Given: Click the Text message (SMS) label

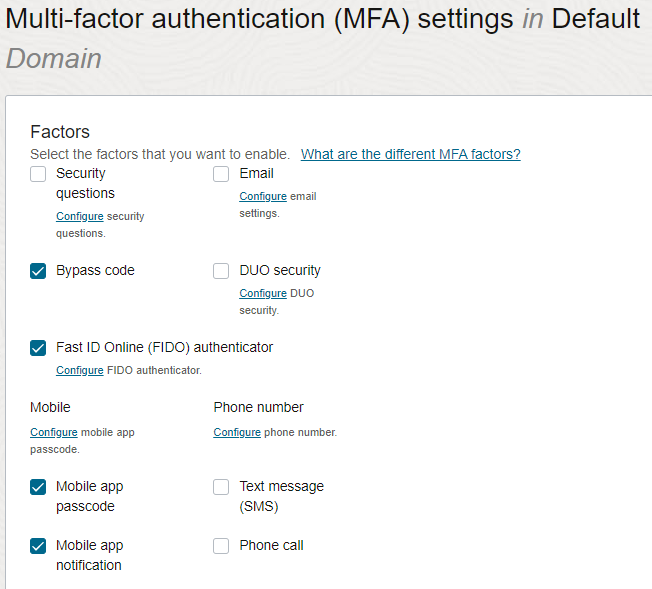Looking at the screenshot, I should 281,496.
